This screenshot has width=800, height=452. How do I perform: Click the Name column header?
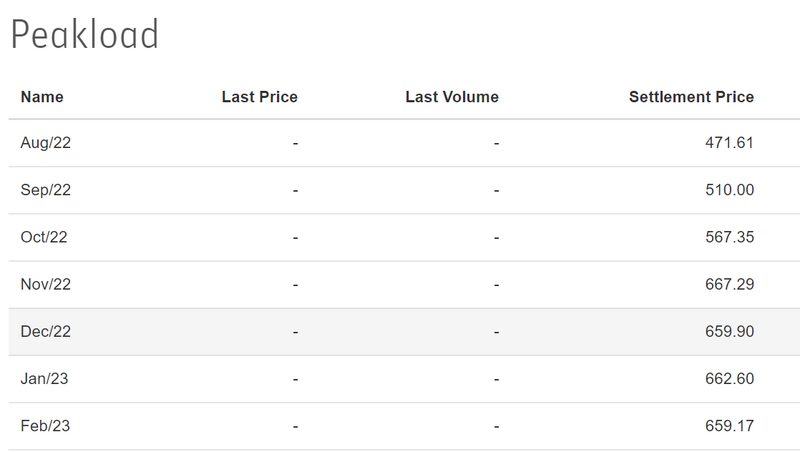click(x=42, y=97)
